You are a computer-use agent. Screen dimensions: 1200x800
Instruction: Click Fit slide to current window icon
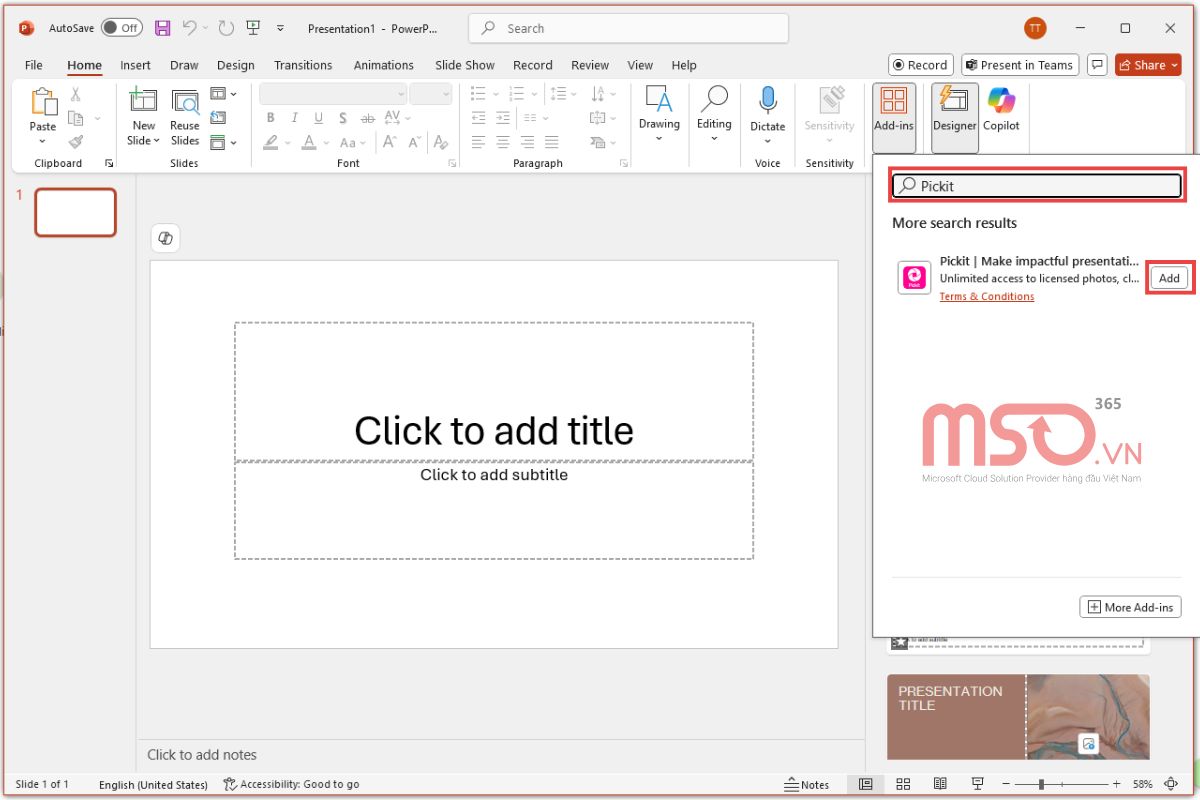tap(1171, 784)
